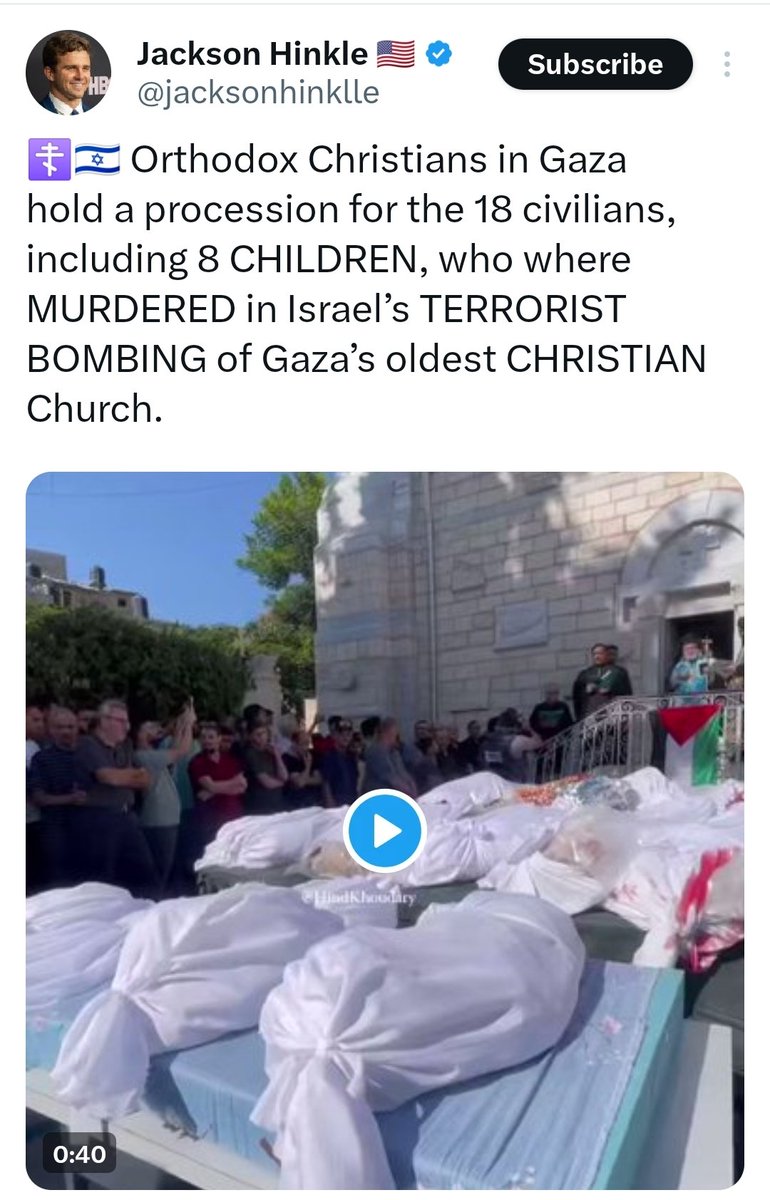Open the @jacksonhinklle handle link
This screenshot has width=770, height=1200.
[258, 93]
